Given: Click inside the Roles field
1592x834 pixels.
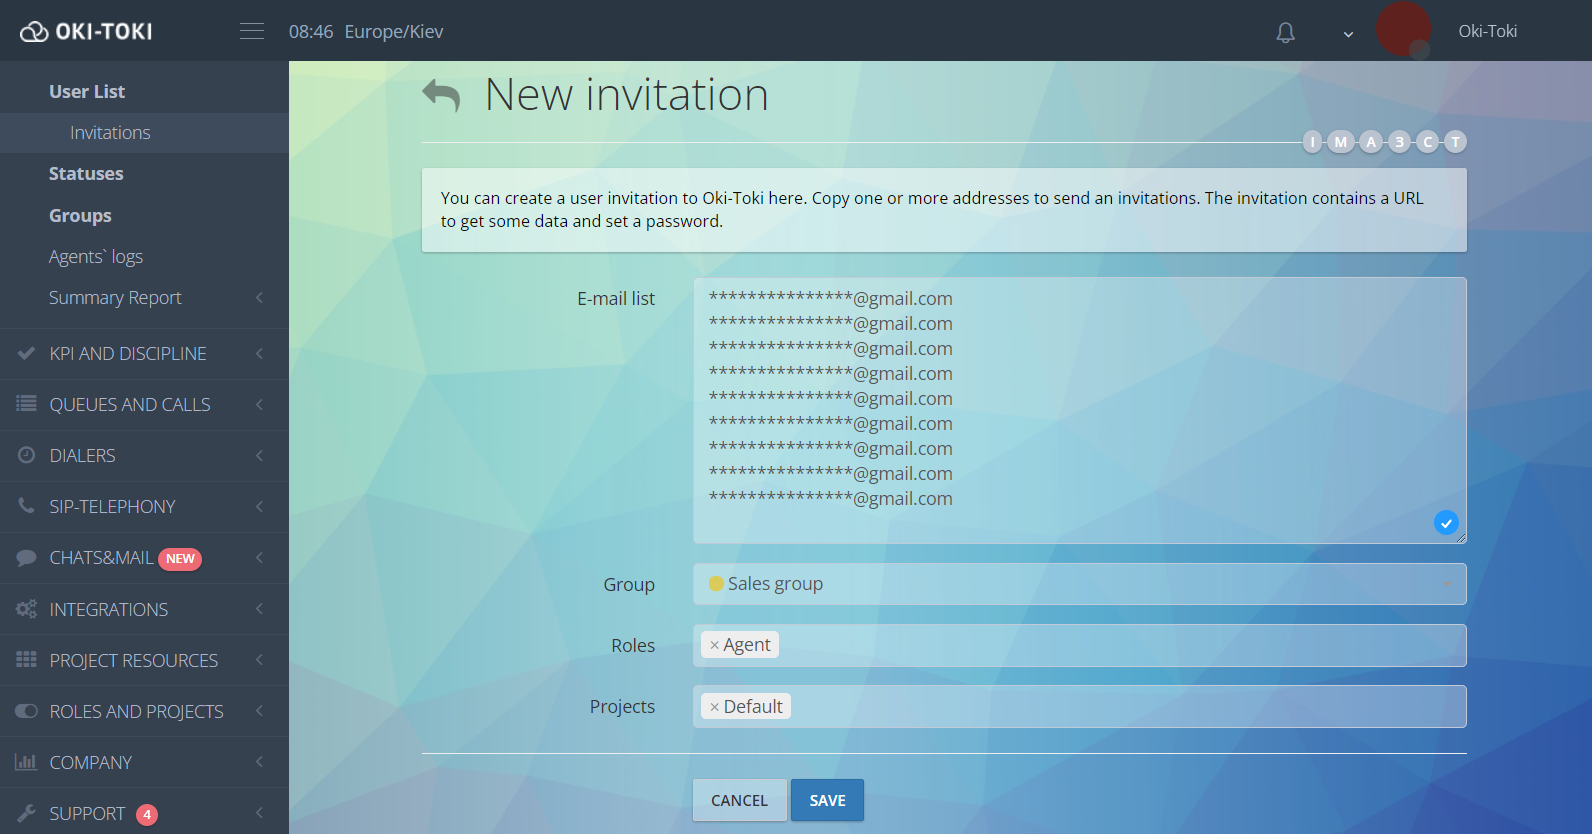Looking at the screenshot, I should (x=1100, y=646).
